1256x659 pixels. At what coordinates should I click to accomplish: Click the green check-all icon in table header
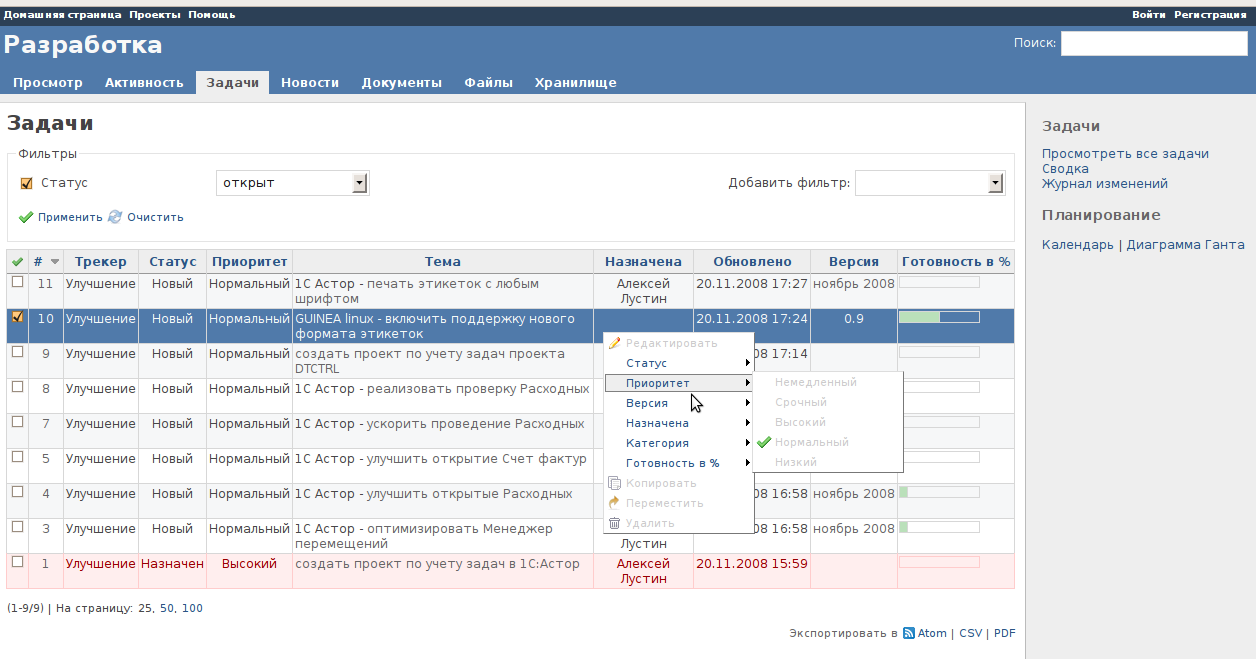coord(17,262)
